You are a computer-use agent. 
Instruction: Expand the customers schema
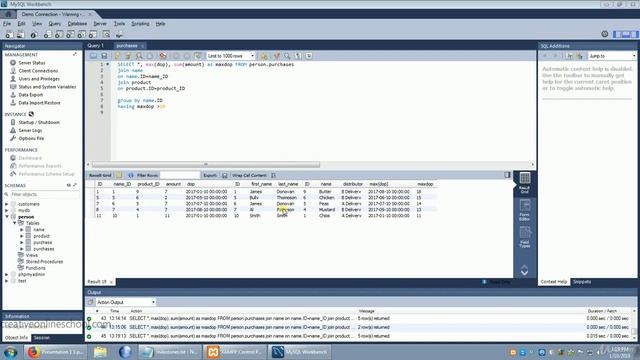click(x=7, y=204)
